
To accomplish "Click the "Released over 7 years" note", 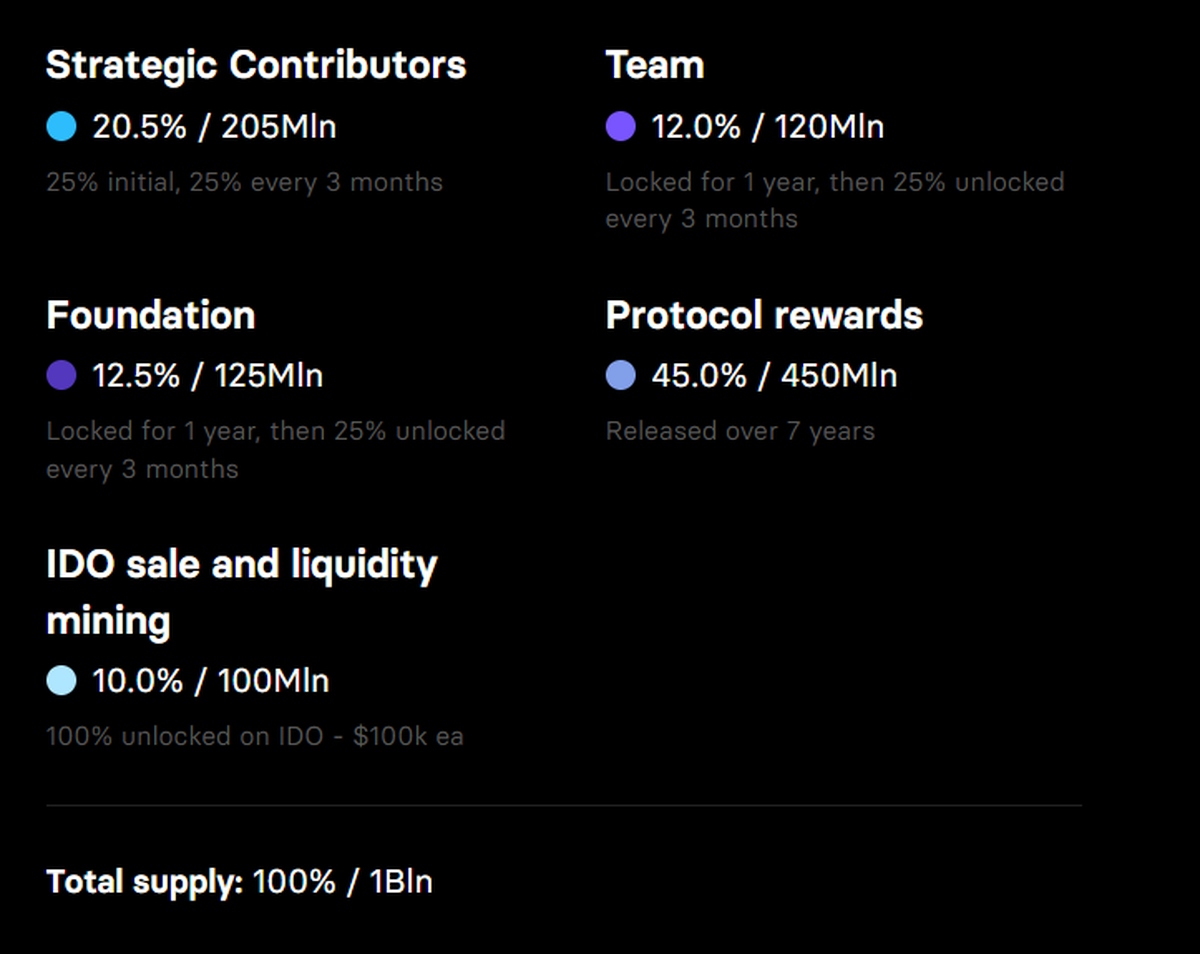I will tap(740, 431).
